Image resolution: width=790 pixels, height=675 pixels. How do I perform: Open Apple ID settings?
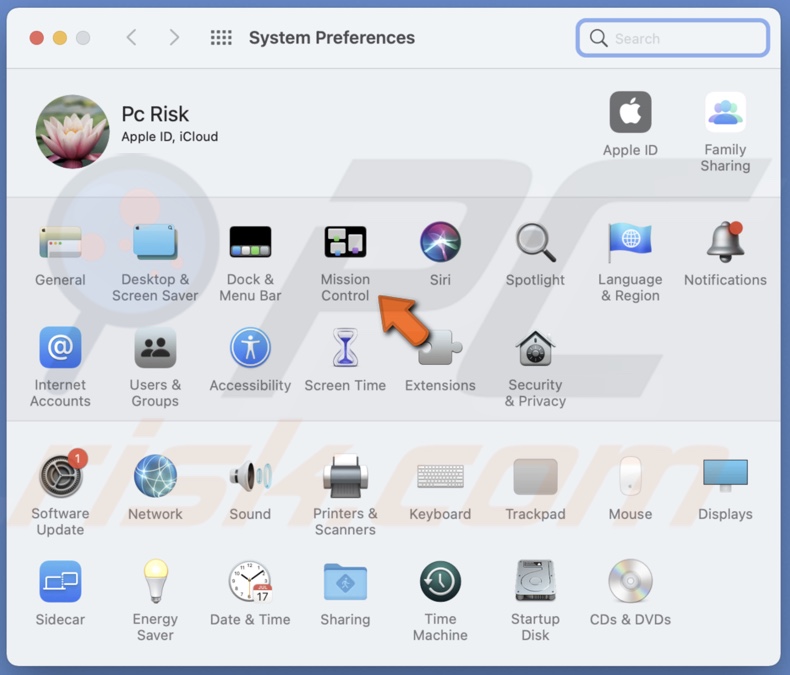(630, 114)
